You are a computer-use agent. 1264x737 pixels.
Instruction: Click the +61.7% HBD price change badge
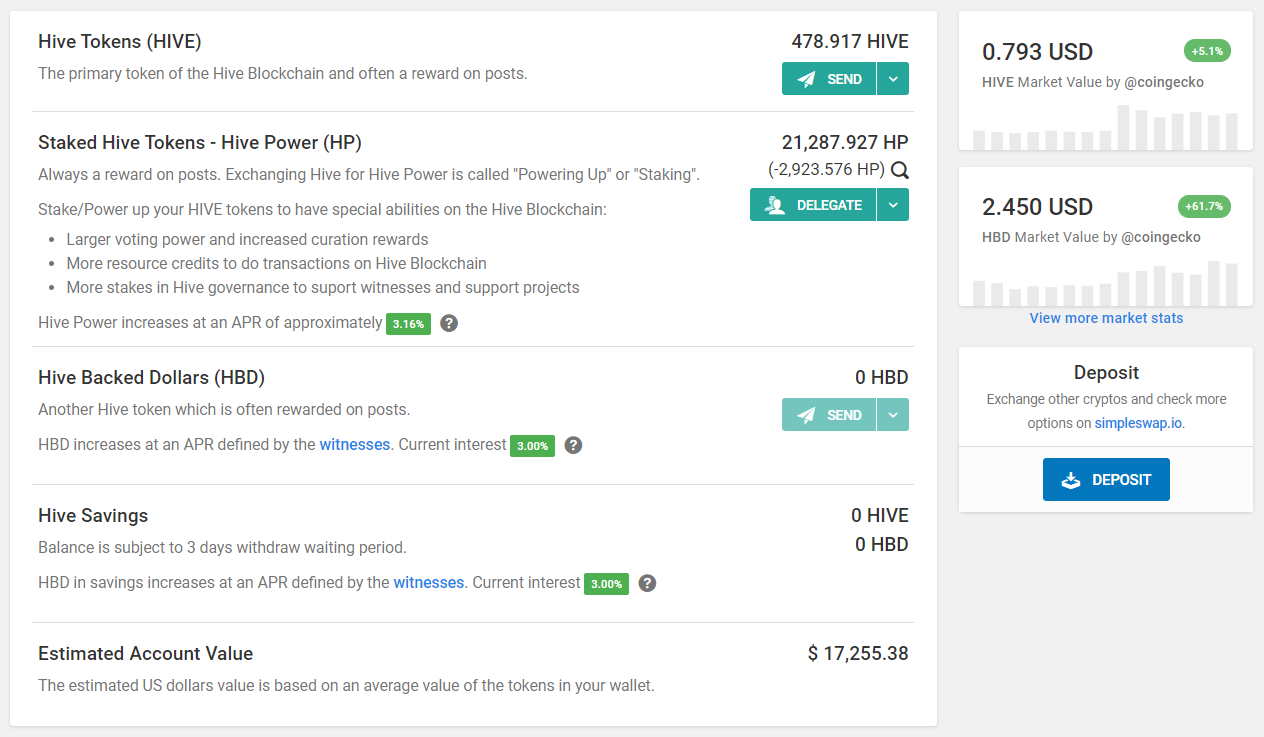[1204, 206]
